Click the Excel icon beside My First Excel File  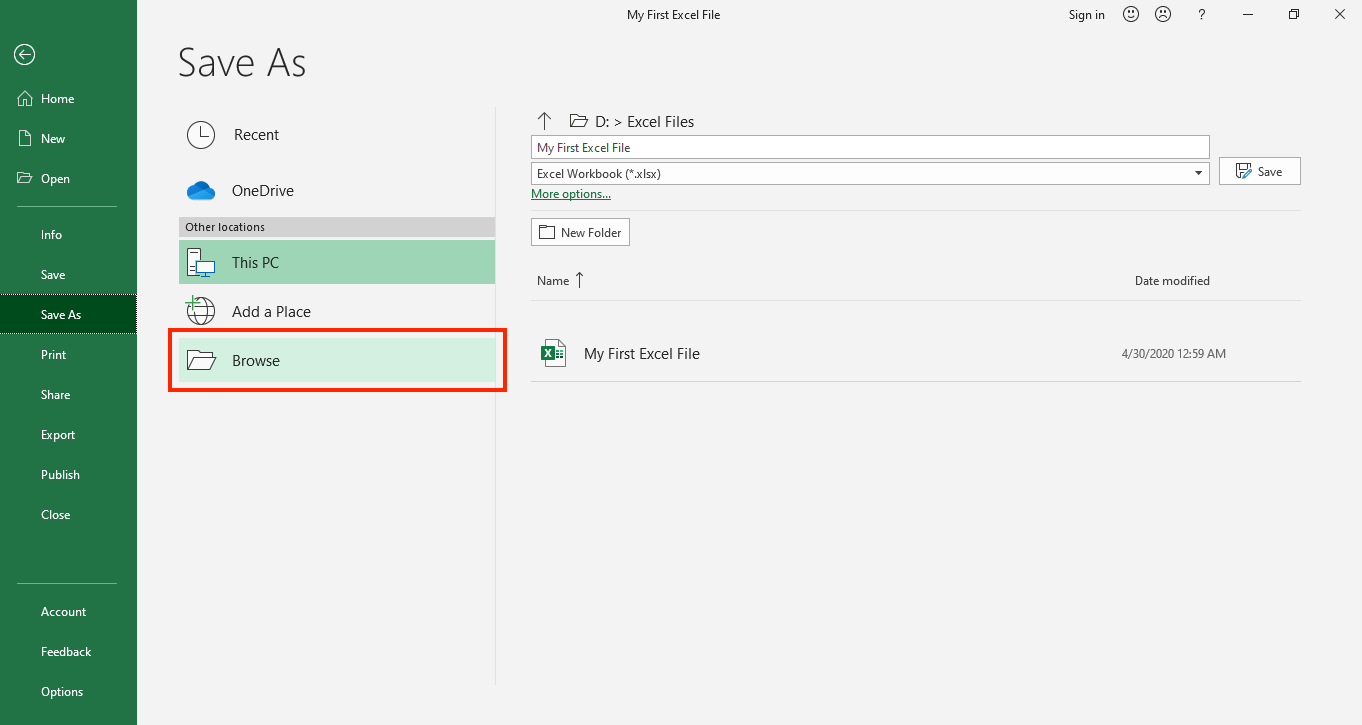point(553,353)
